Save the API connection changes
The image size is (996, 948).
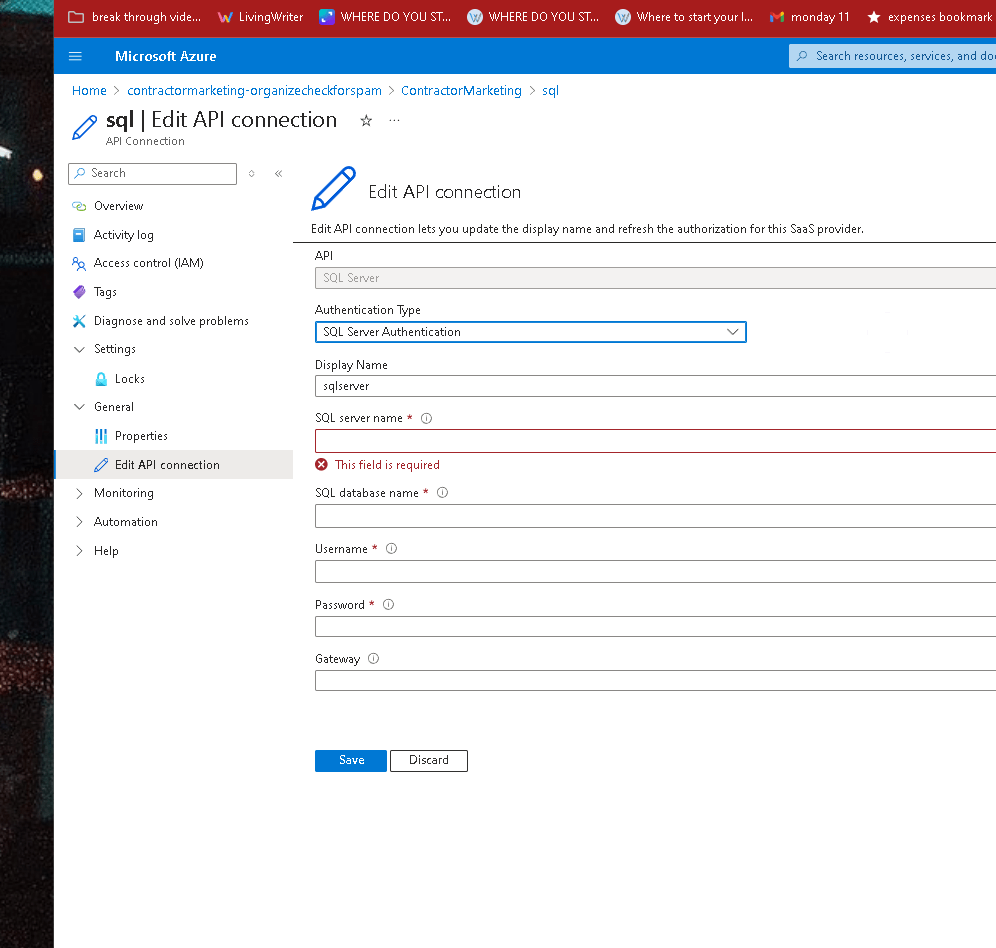tap(351, 761)
